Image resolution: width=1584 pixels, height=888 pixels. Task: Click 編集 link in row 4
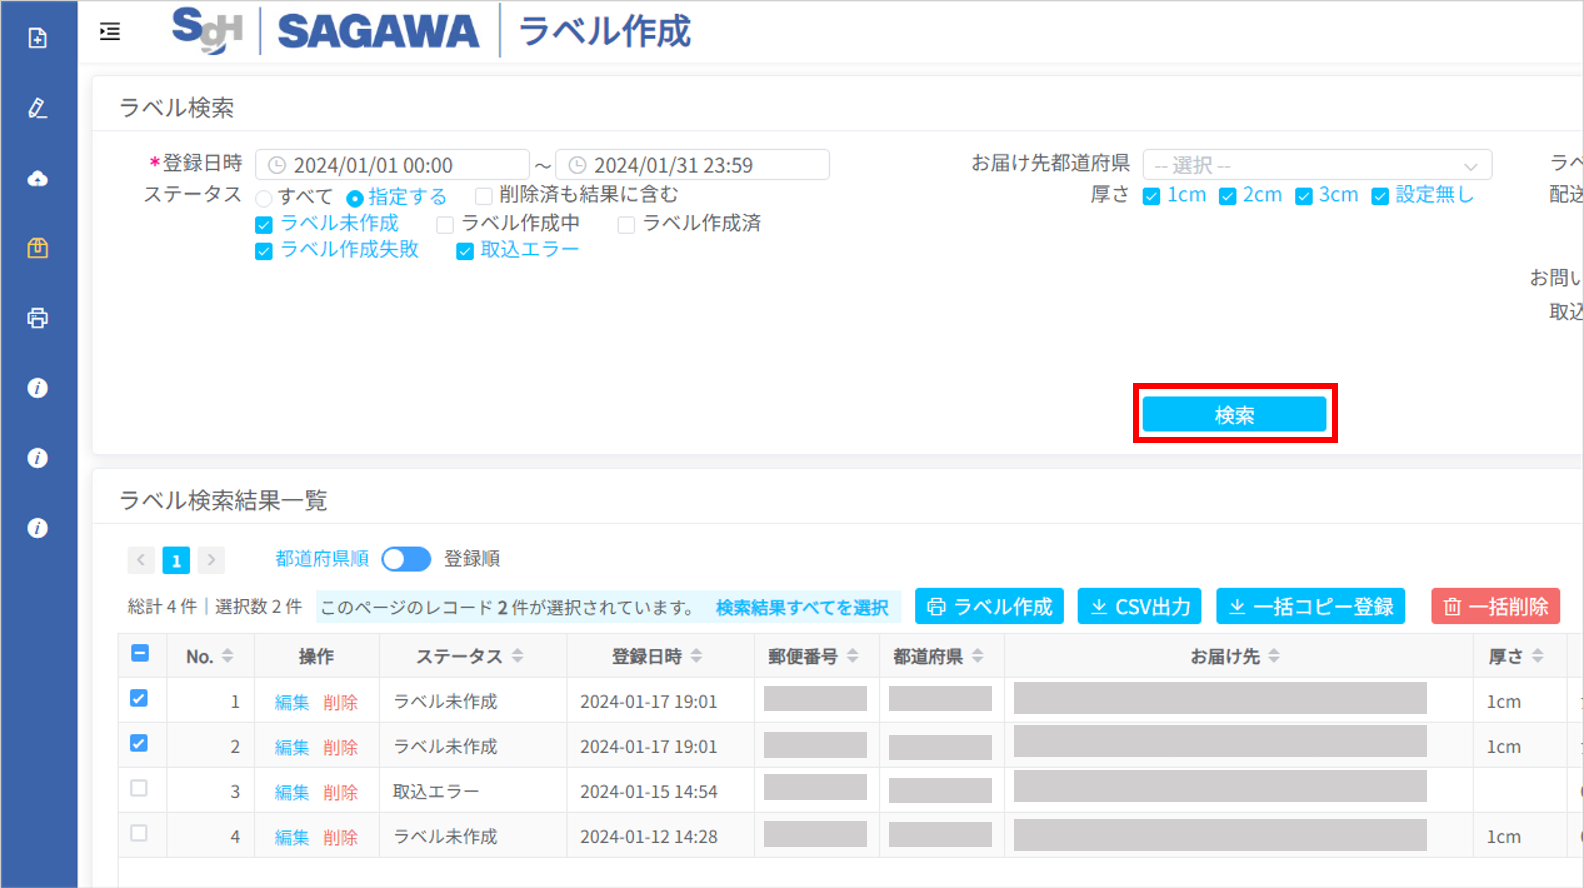(292, 837)
